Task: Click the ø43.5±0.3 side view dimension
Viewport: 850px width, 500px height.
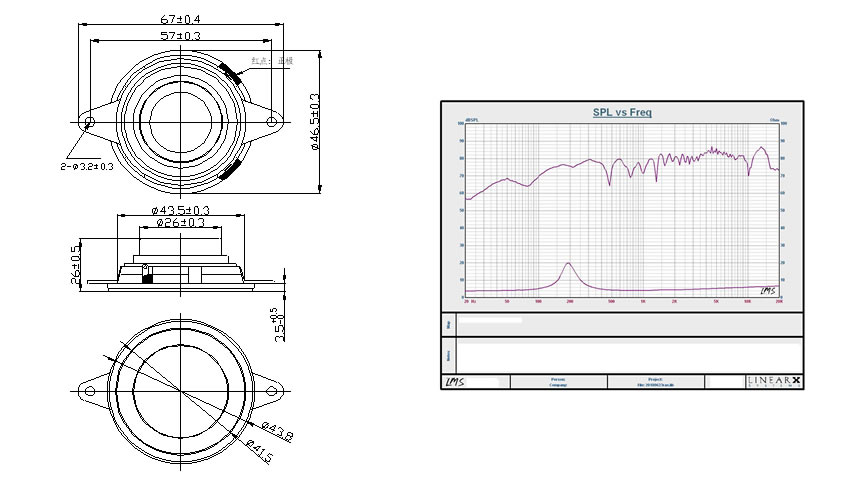Action: 180,210
